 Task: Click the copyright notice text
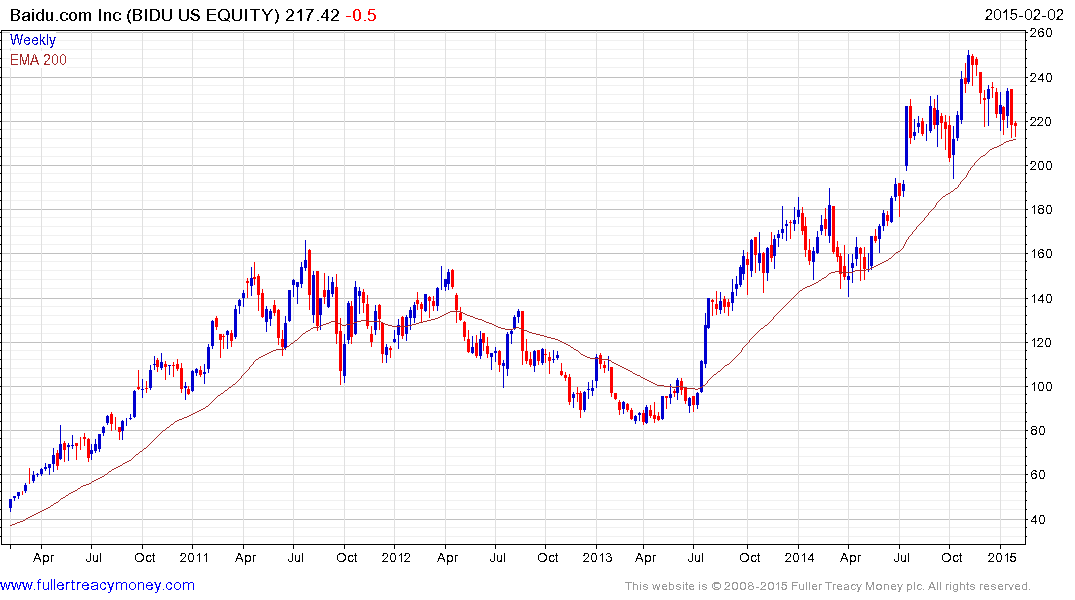828,586
